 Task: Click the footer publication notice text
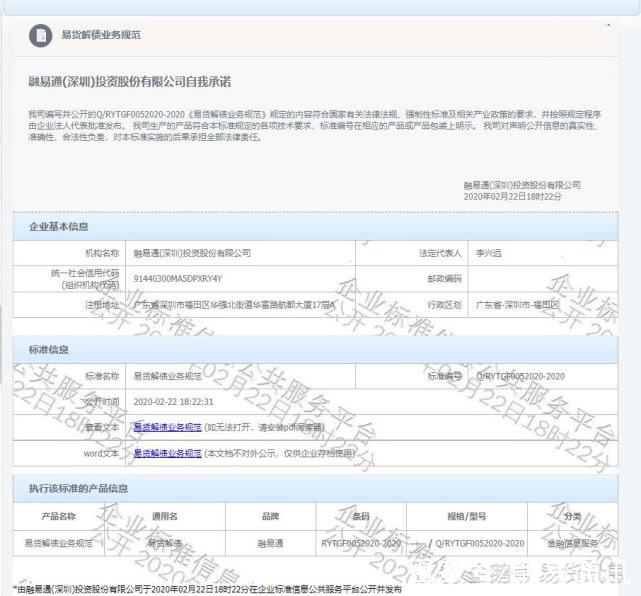(207, 589)
